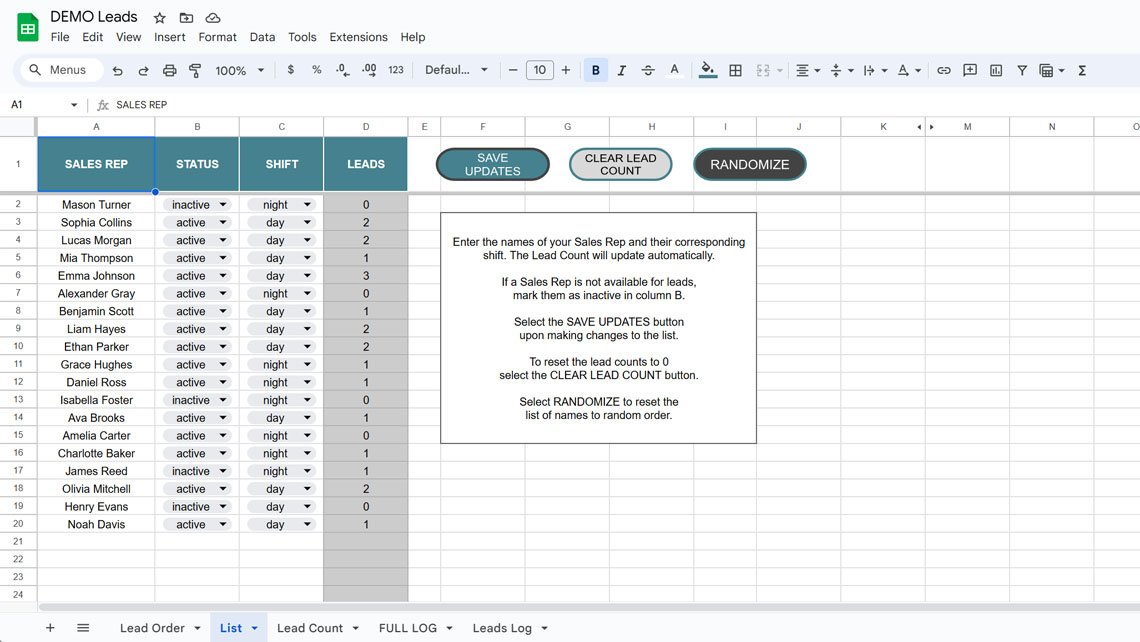Viewport: 1140px width, 642px height.
Task: Open the zoom 100% dropdown
Action: [x=240, y=71]
